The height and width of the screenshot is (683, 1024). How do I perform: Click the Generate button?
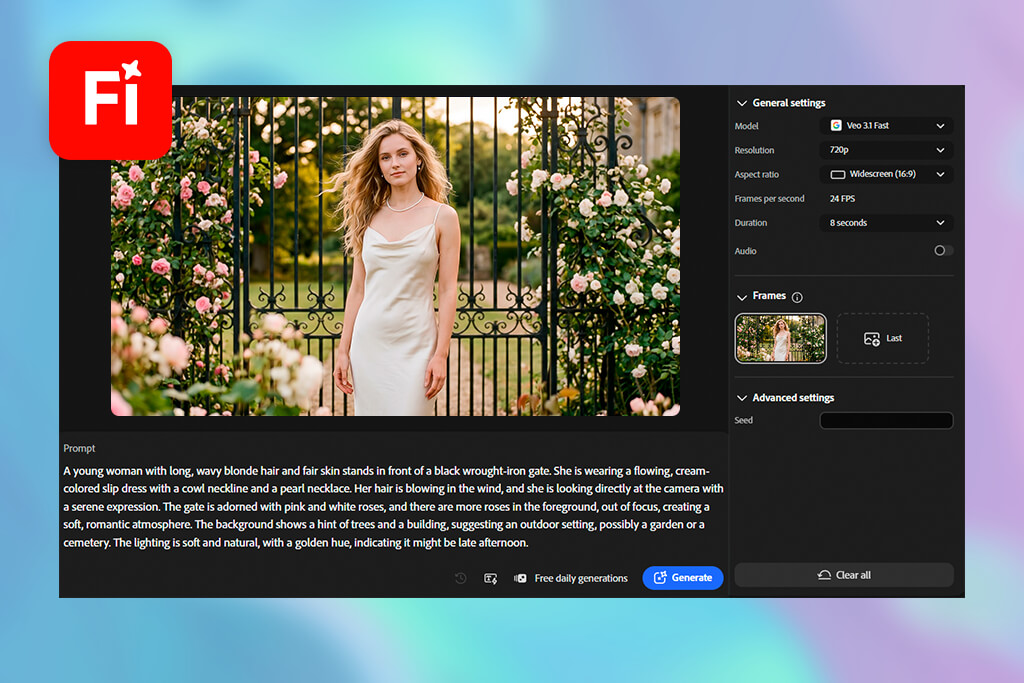(682, 578)
